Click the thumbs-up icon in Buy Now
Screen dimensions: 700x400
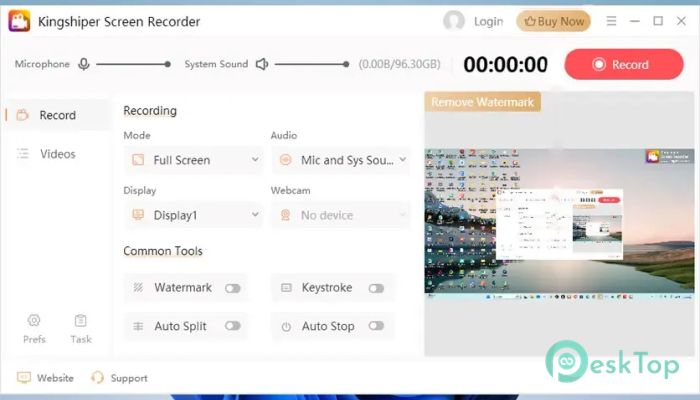pyautogui.click(x=529, y=21)
